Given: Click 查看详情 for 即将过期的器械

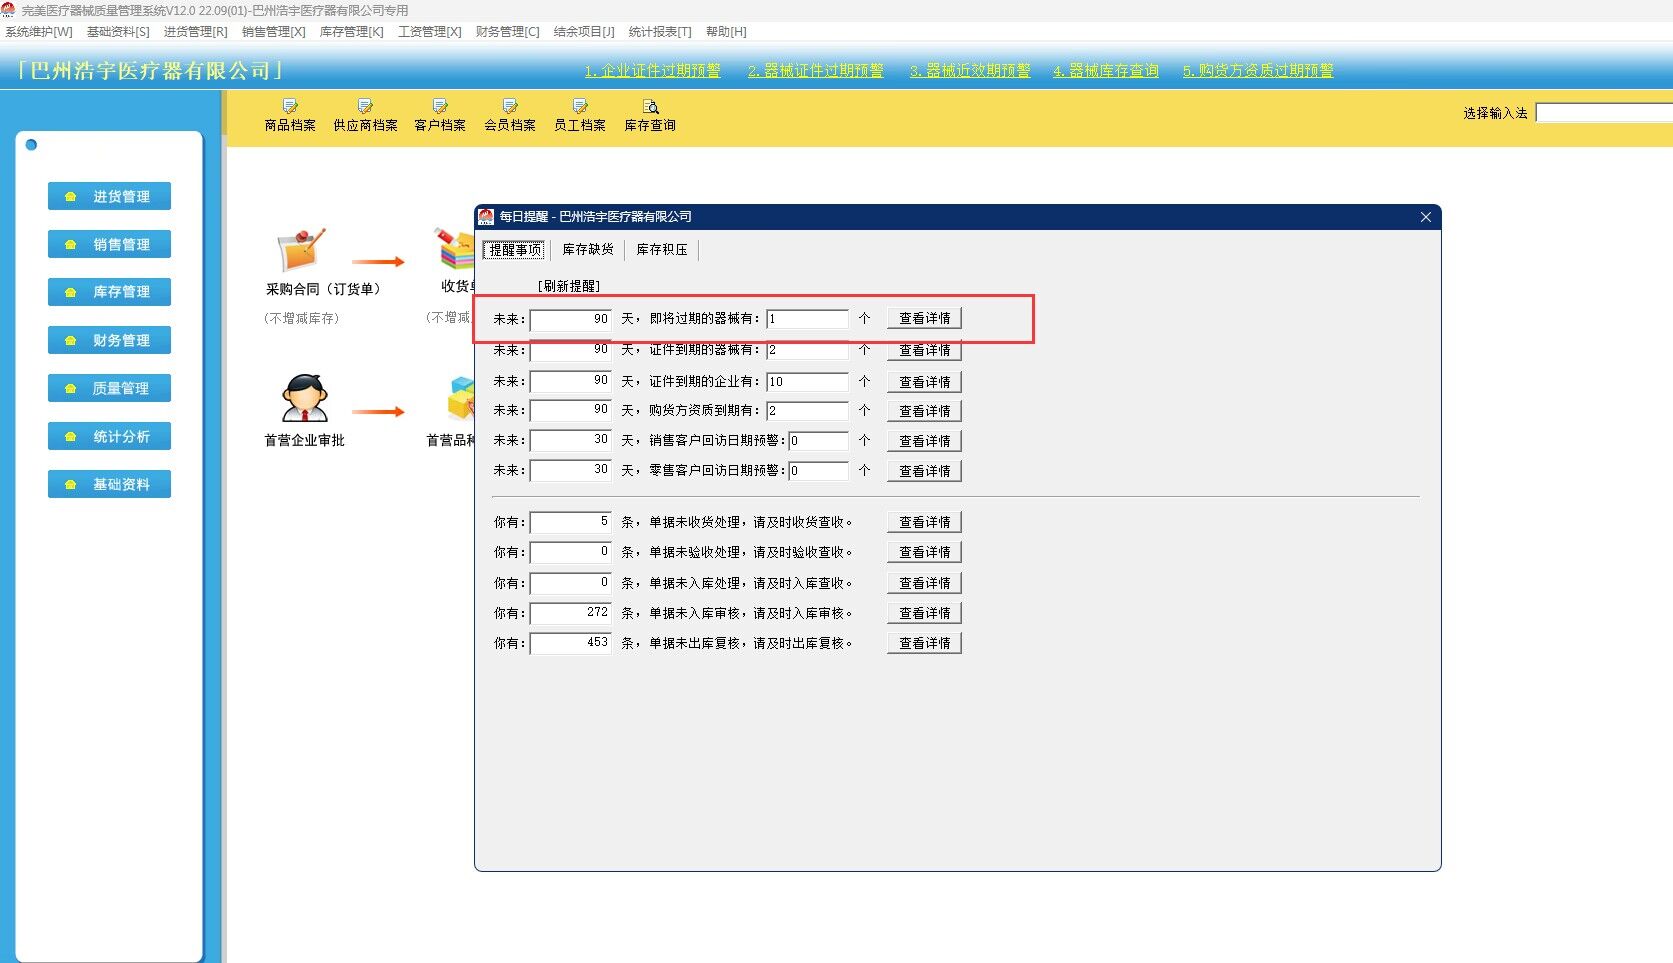Looking at the screenshot, I should click(924, 319).
